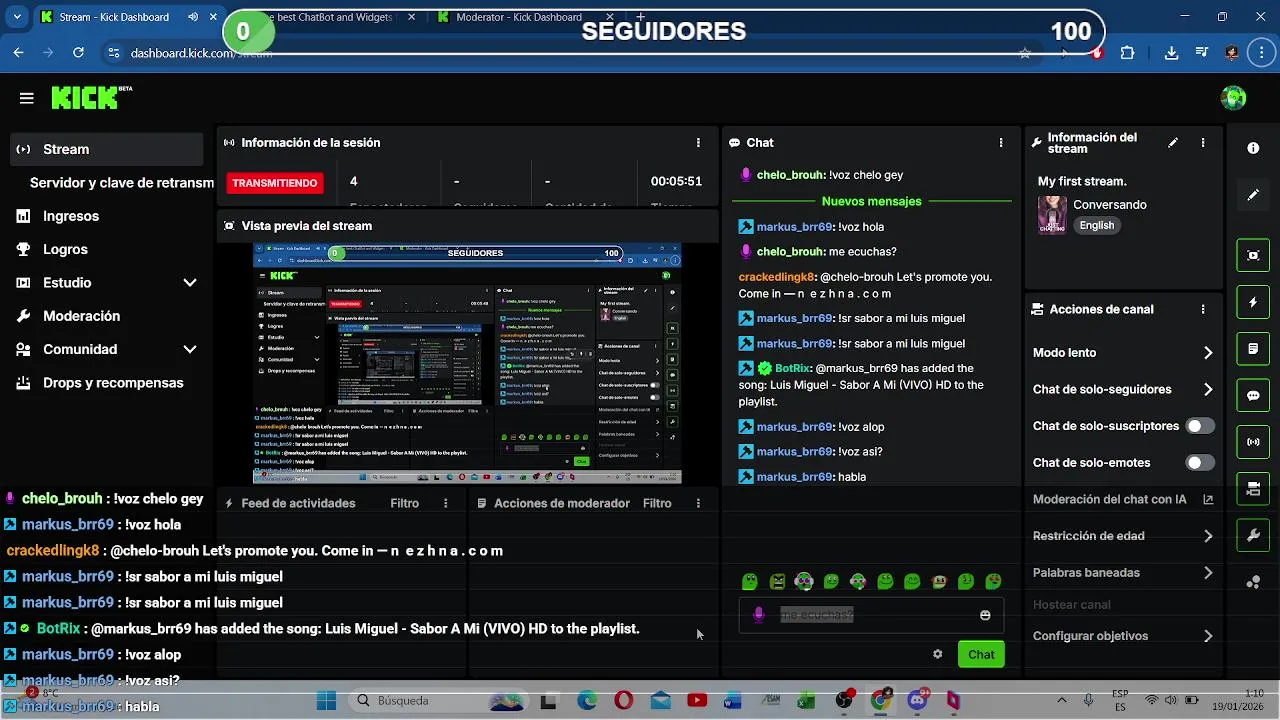Toggle the chat bubble widget icon in the sidebar
The image size is (1280, 720).
[x=1253, y=395]
